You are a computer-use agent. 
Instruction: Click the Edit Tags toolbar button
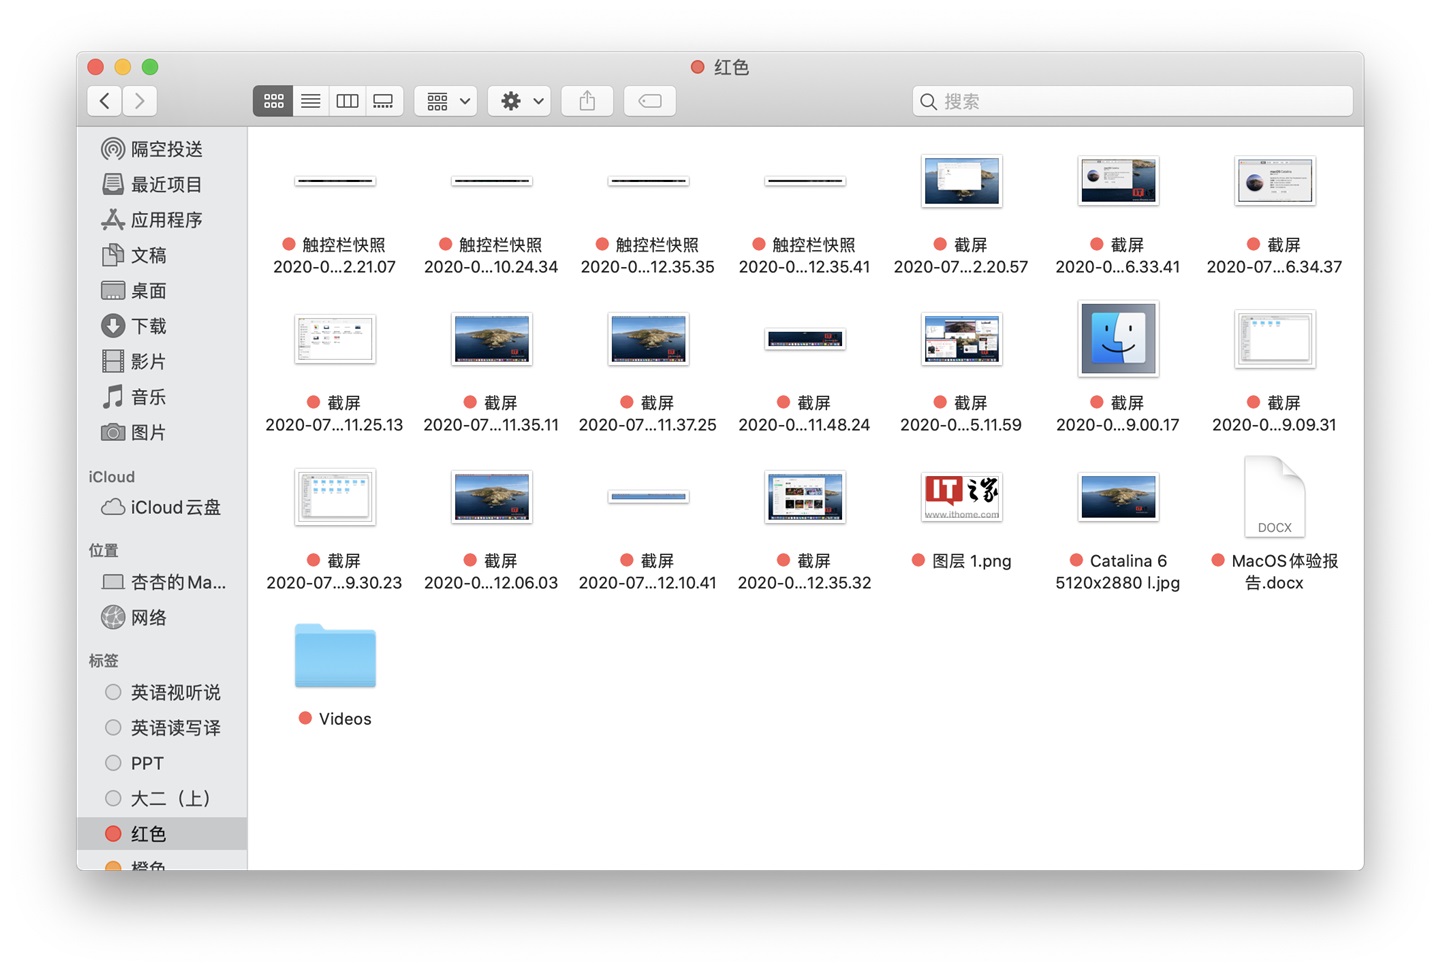(x=650, y=101)
